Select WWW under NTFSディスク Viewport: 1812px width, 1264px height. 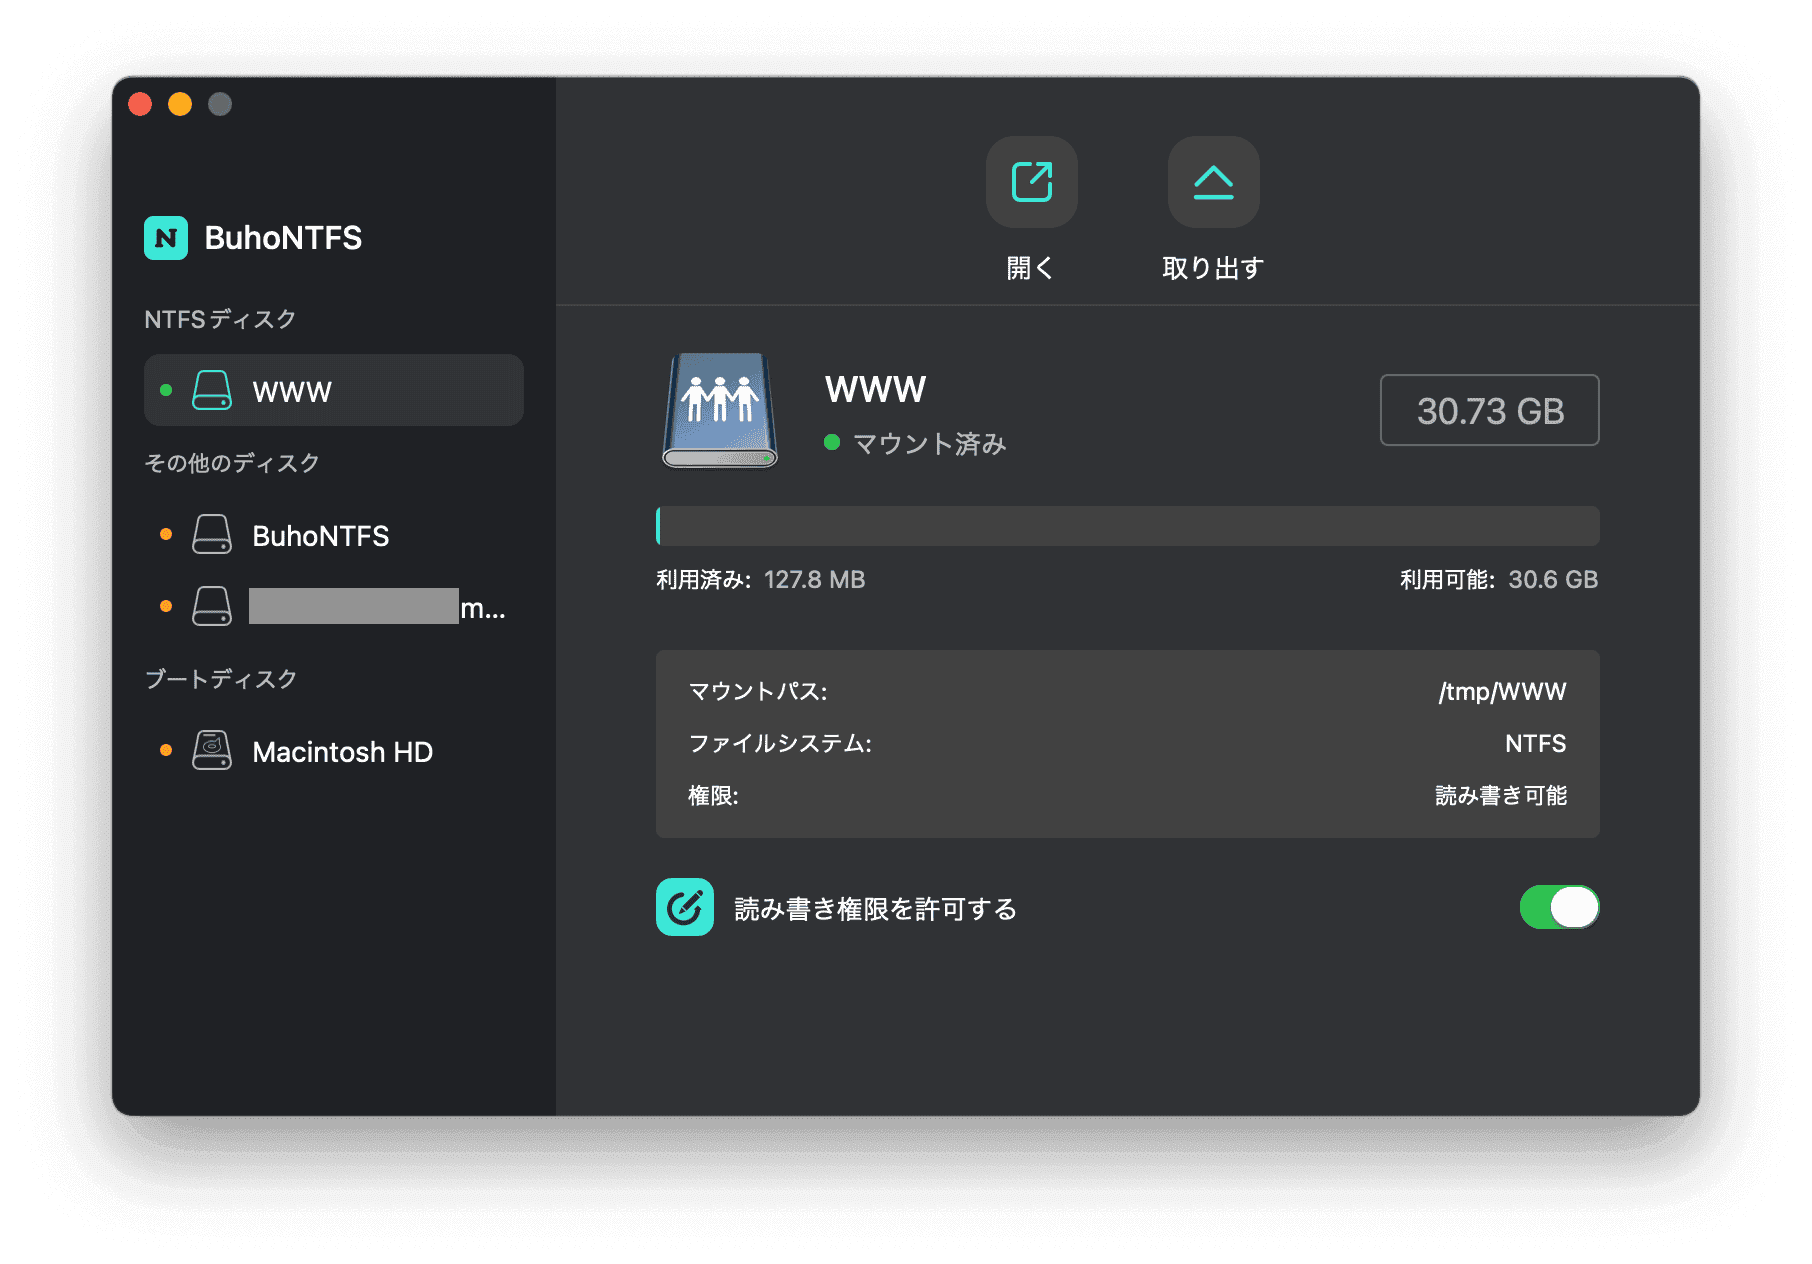click(334, 390)
